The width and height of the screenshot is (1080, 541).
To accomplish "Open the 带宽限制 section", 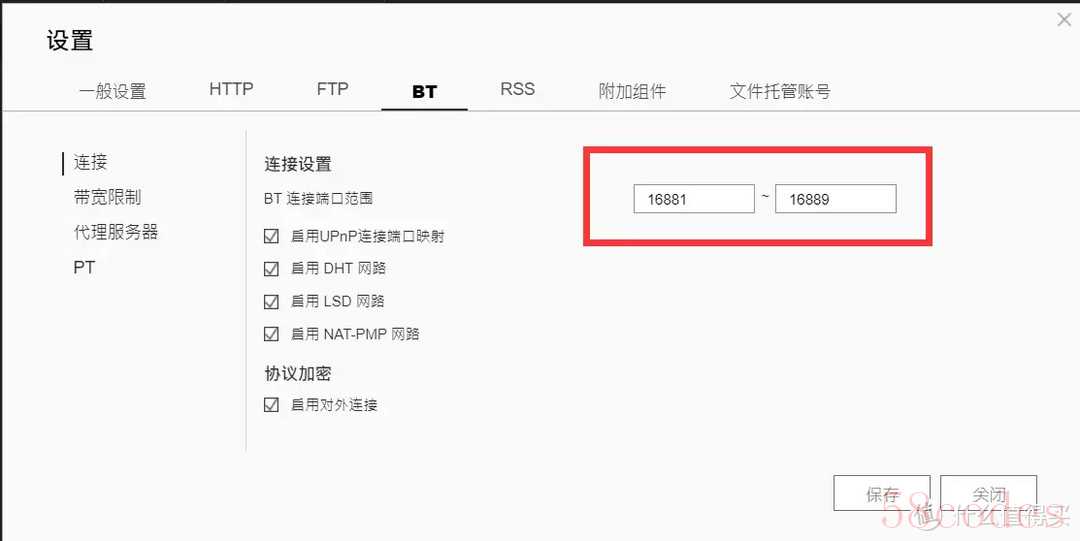I will click(x=107, y=197).
